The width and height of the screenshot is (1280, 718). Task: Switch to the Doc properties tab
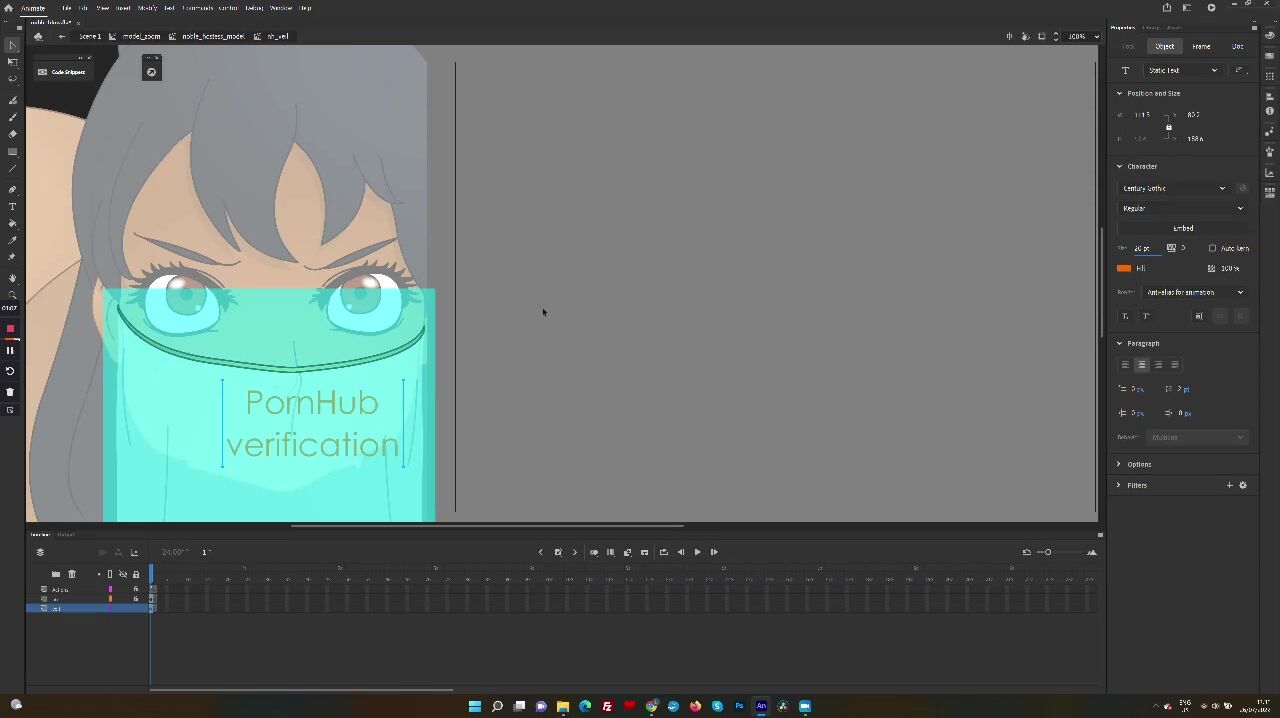[1238, 46]
